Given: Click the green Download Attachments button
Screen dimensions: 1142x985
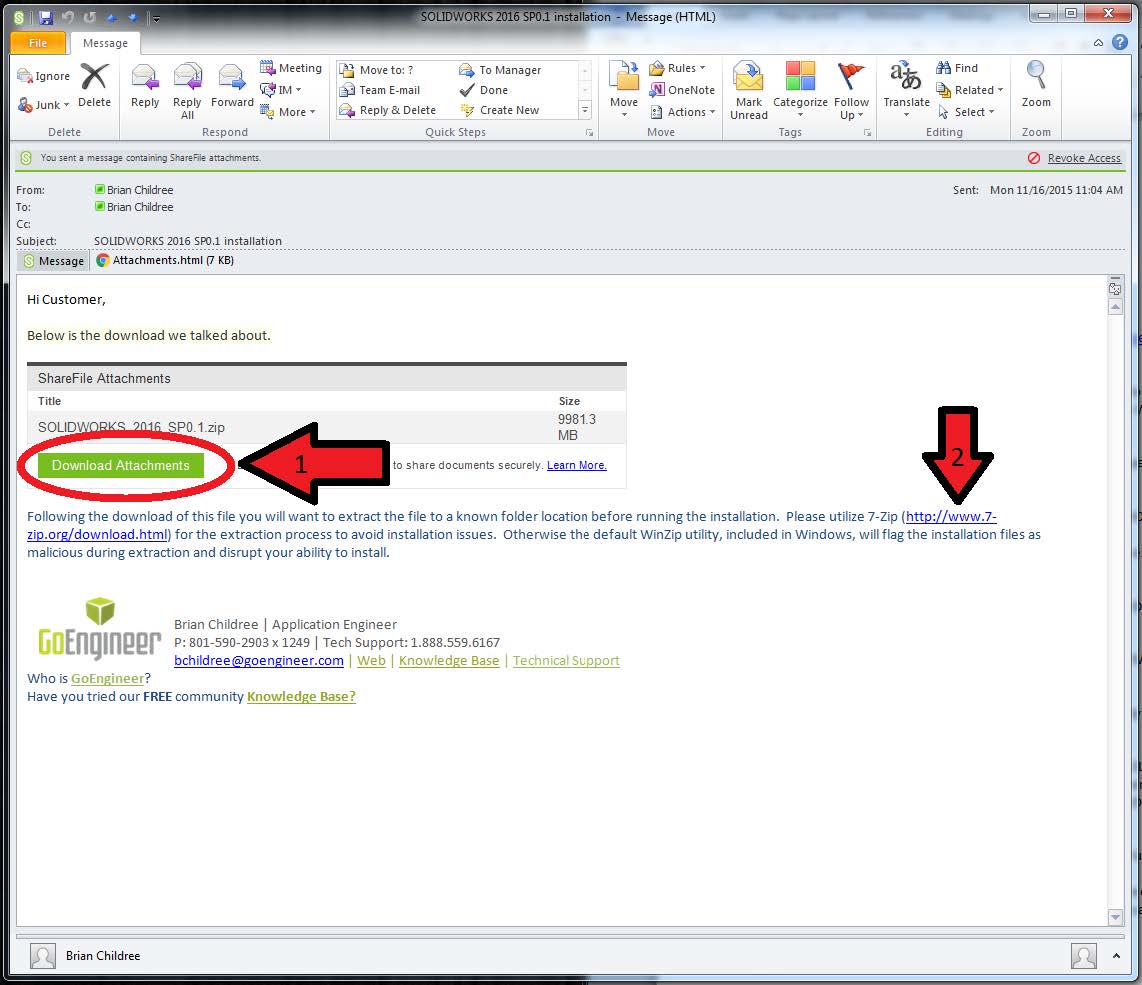Looking at the screenshot, I should coord(121,465).
